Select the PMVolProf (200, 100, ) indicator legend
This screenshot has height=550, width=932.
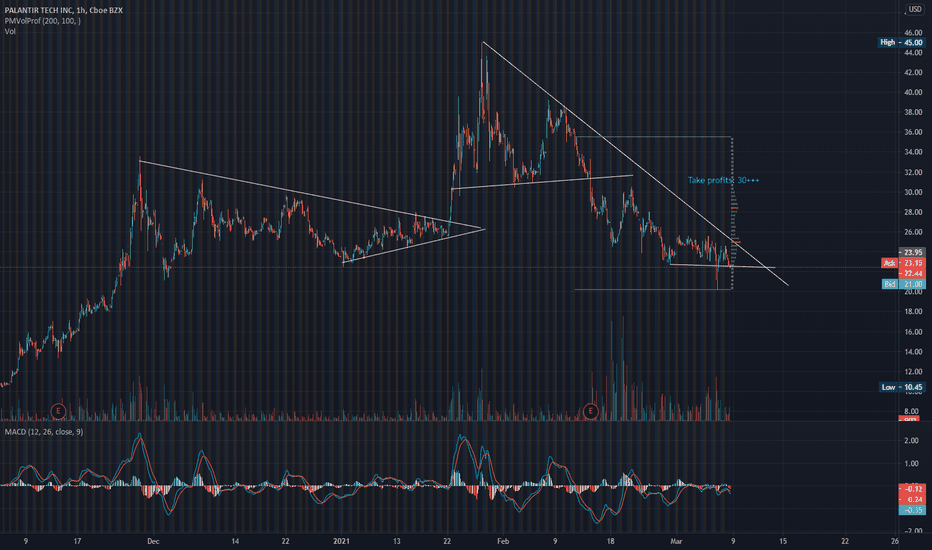pyautogui.click(x=42, y=21)
